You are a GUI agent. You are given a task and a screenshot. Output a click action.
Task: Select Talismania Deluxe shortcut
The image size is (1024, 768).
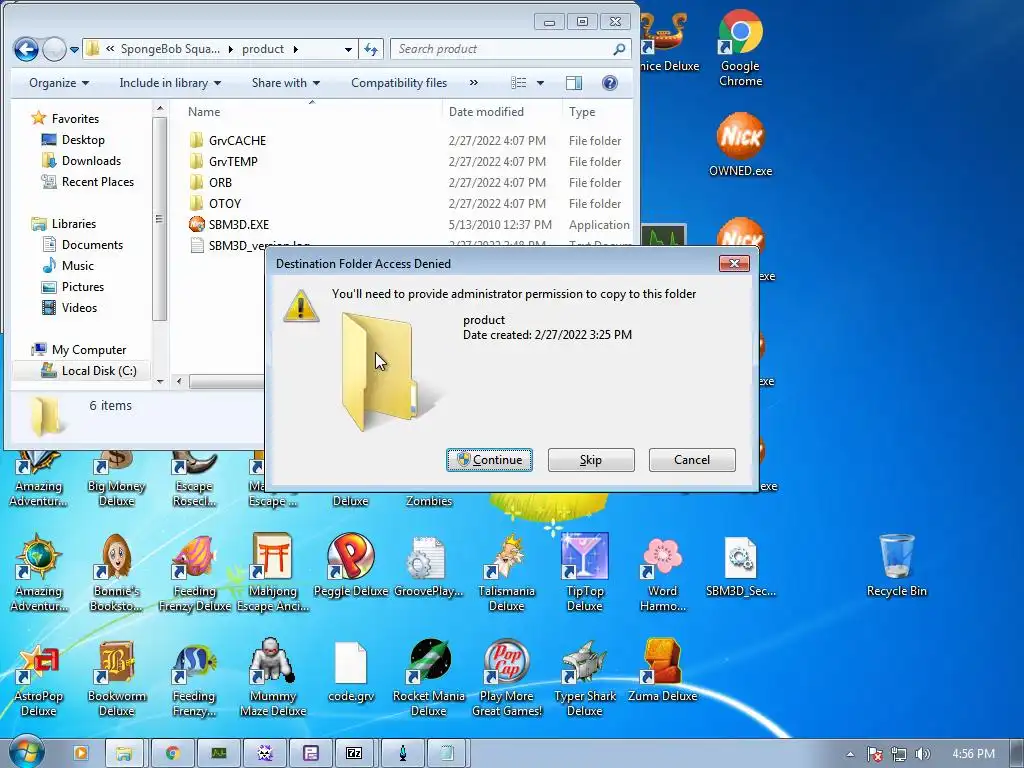tap(506, 573)
